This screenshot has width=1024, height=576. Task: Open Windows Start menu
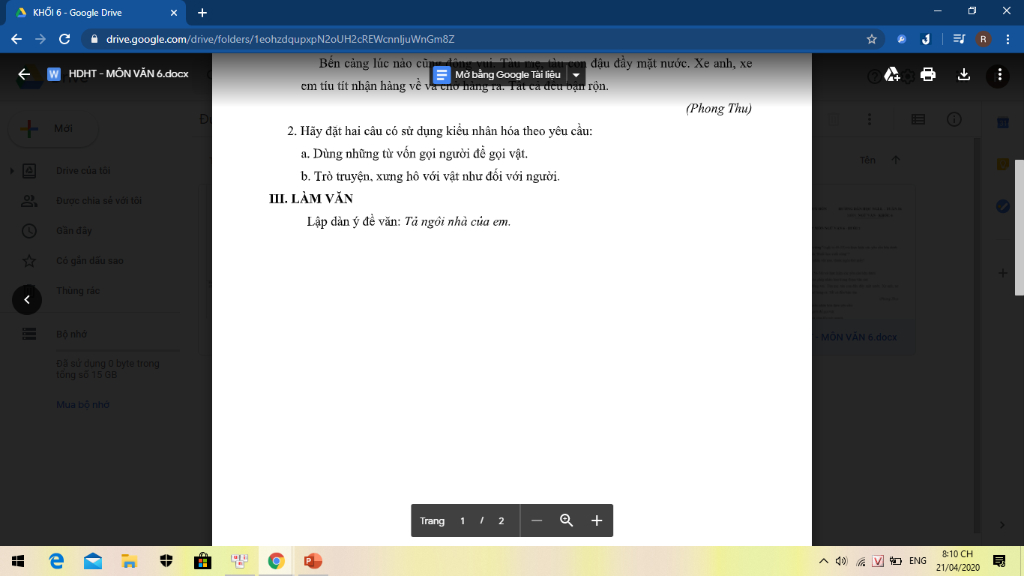18,561
